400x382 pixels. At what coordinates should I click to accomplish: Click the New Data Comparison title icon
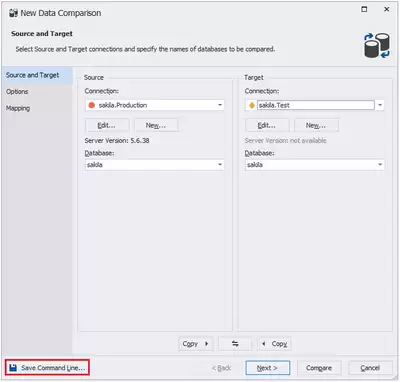pyautogui.click(x=13, y=13)
